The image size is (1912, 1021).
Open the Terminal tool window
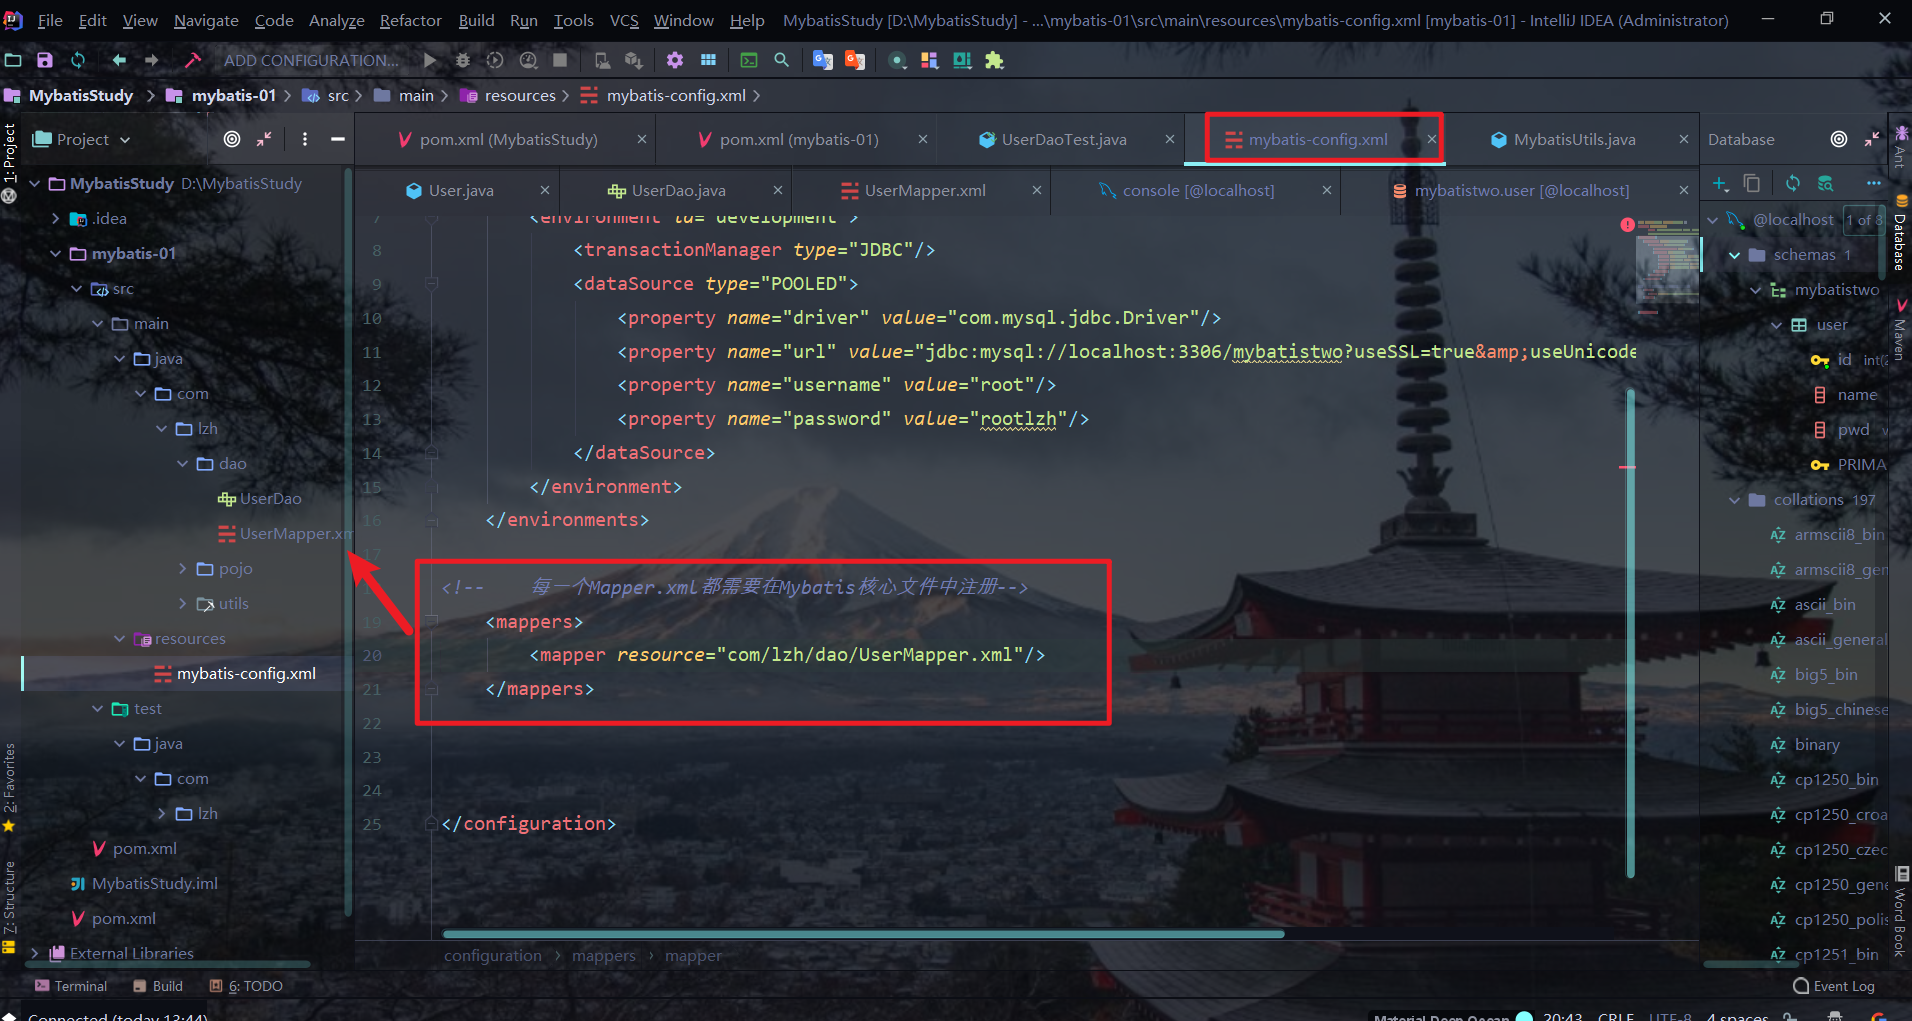tap(71, 986)
